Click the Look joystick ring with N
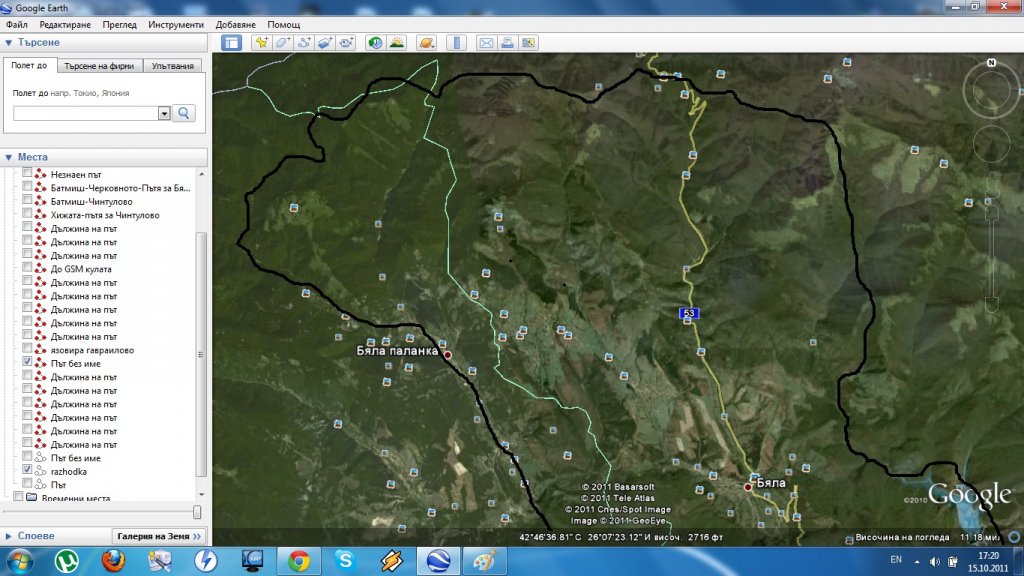This screenshot has height=576, width=1024. coord(991,90)
